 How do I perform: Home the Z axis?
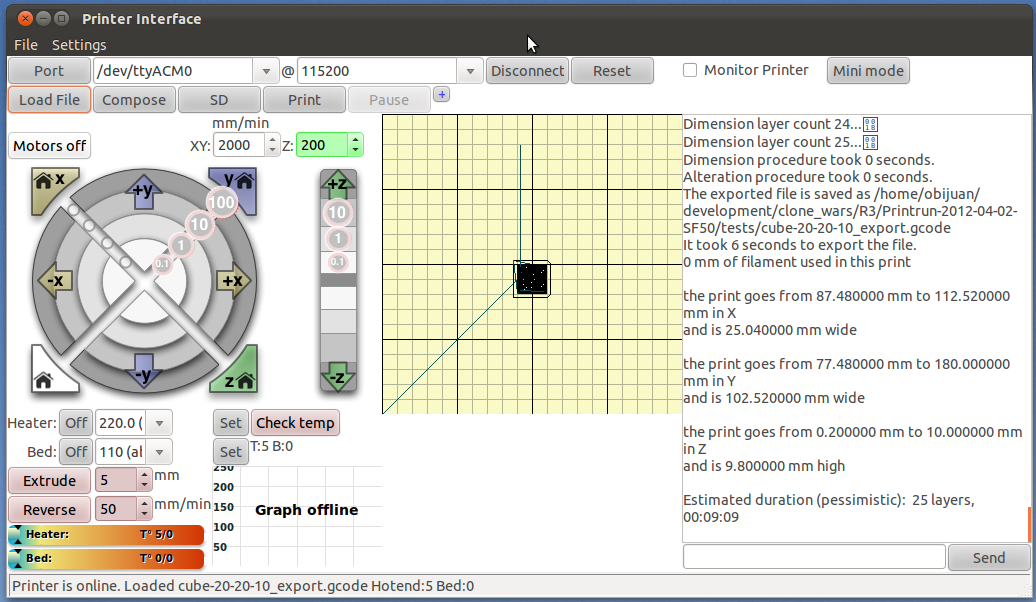[236, 375]
